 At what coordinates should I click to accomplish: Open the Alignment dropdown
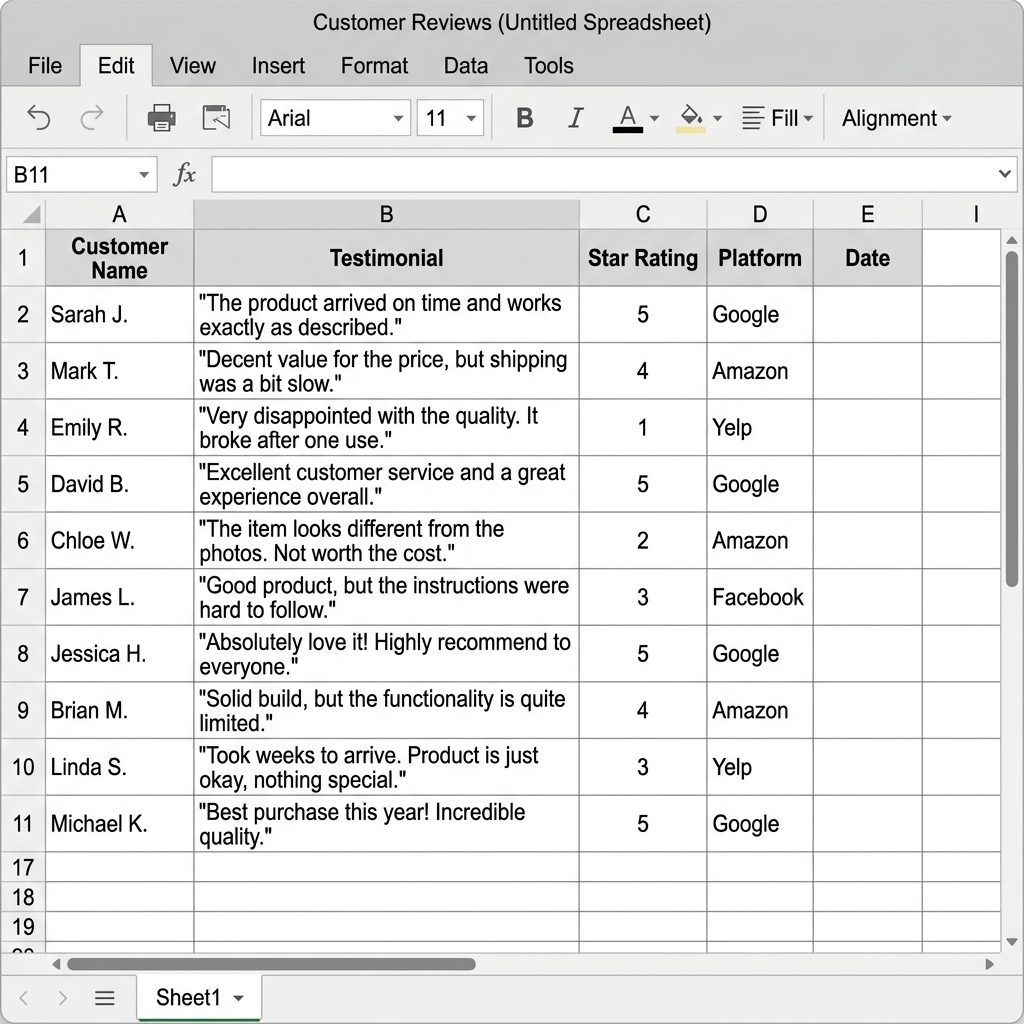click(x=896, y=118)
